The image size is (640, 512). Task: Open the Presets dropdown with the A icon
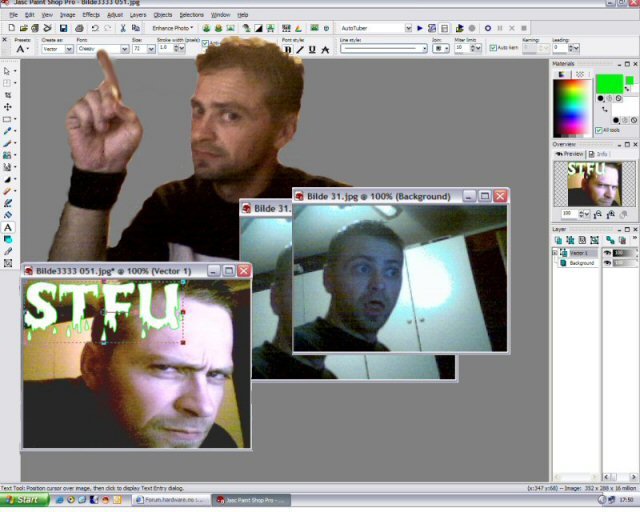point(22,49)
